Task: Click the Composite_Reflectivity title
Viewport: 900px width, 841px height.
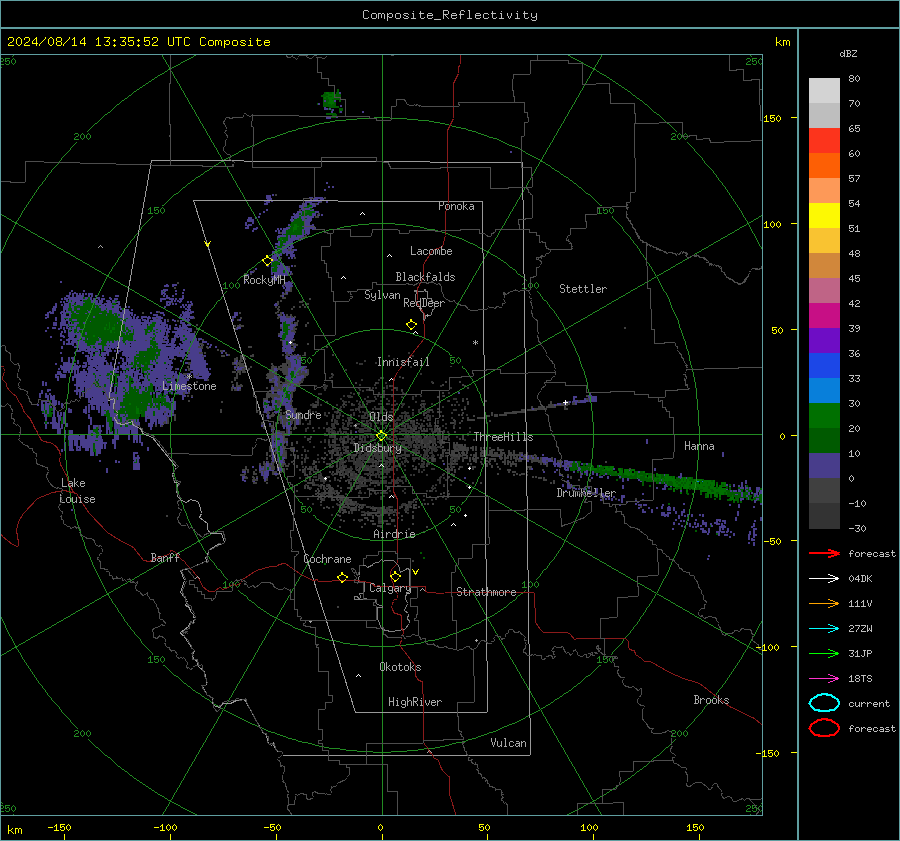Action: pos(450,15)
